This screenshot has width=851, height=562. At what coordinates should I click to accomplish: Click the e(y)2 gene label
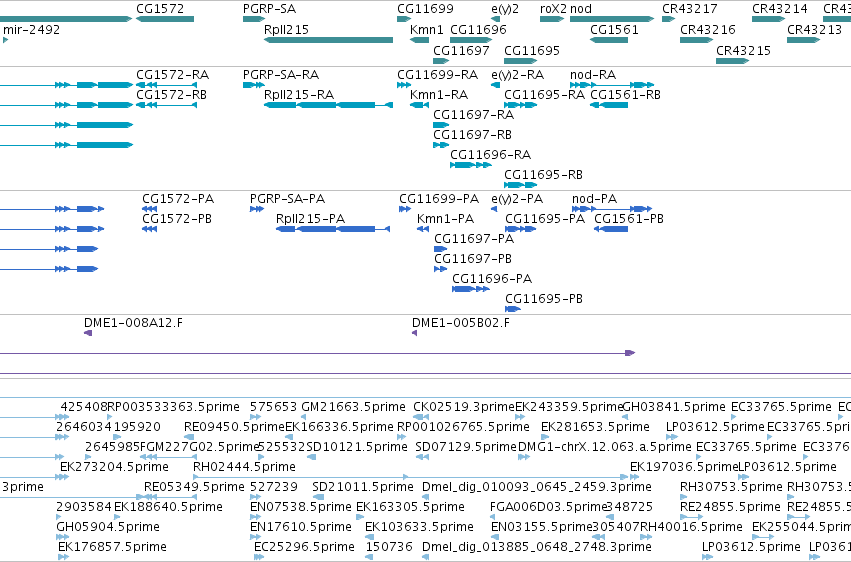505,9
